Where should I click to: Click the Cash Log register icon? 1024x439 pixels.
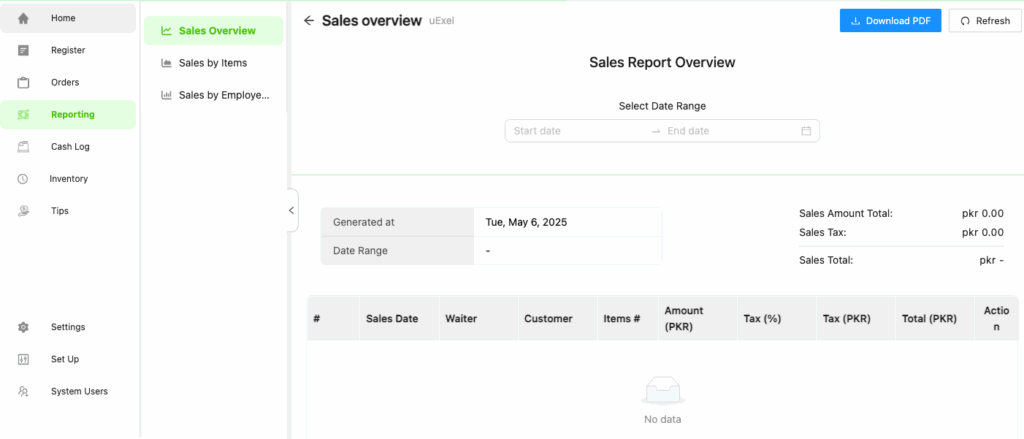pyautogui.click(x=24, y=146)
